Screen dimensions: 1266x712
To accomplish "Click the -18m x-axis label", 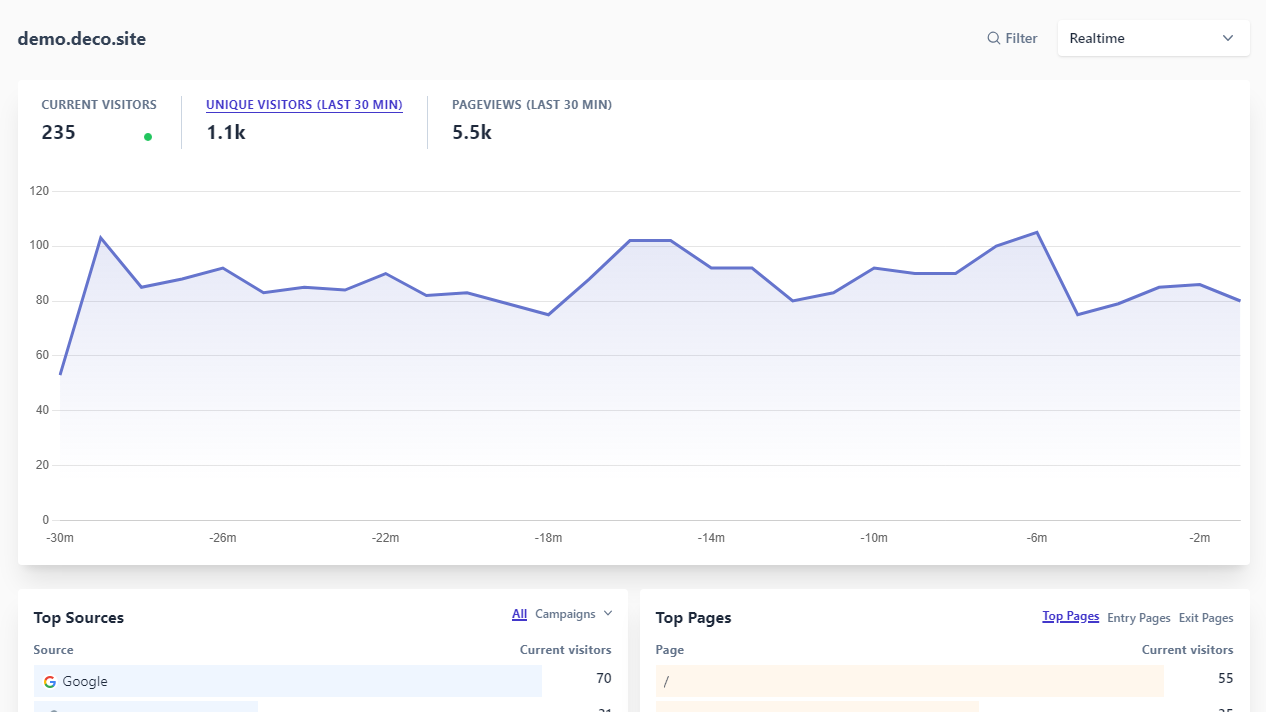I will pos(548,538).
